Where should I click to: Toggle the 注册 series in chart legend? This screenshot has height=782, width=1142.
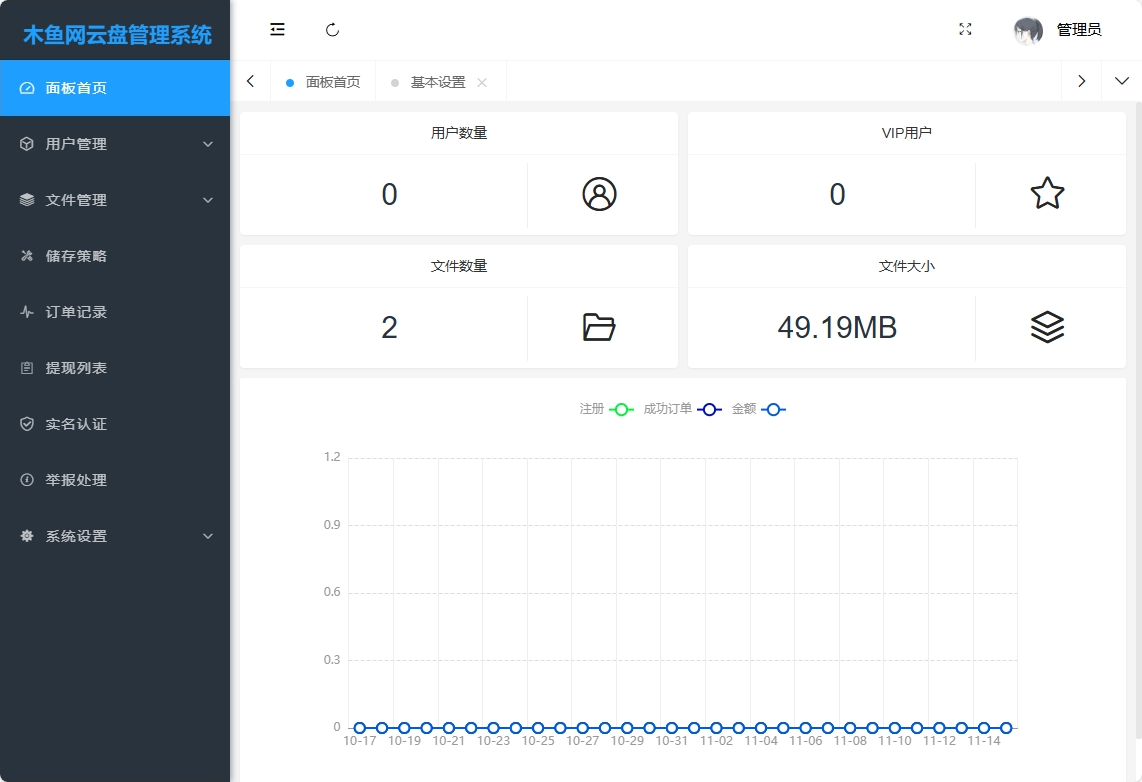[x=606, y=409]
